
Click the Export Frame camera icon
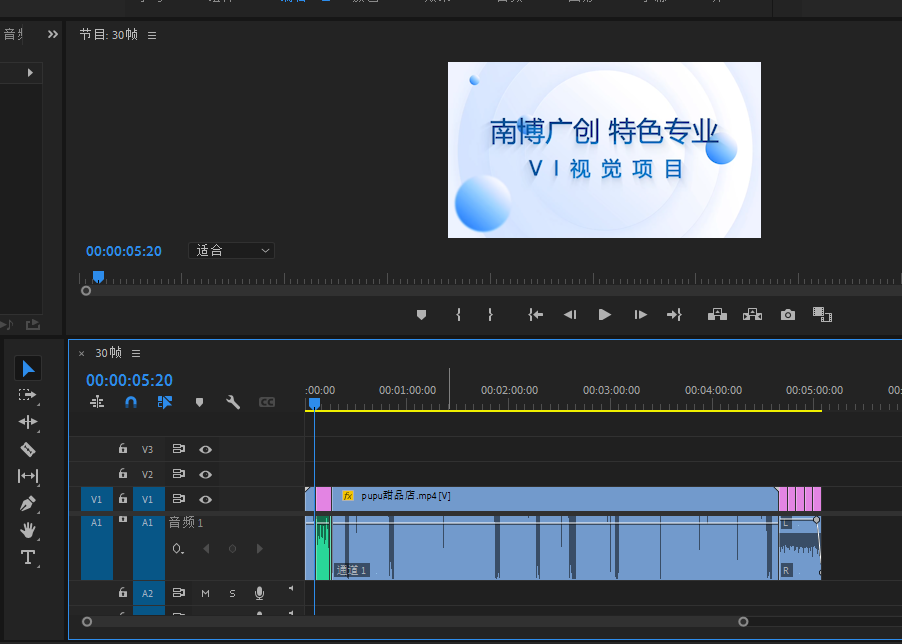point(788,314)
